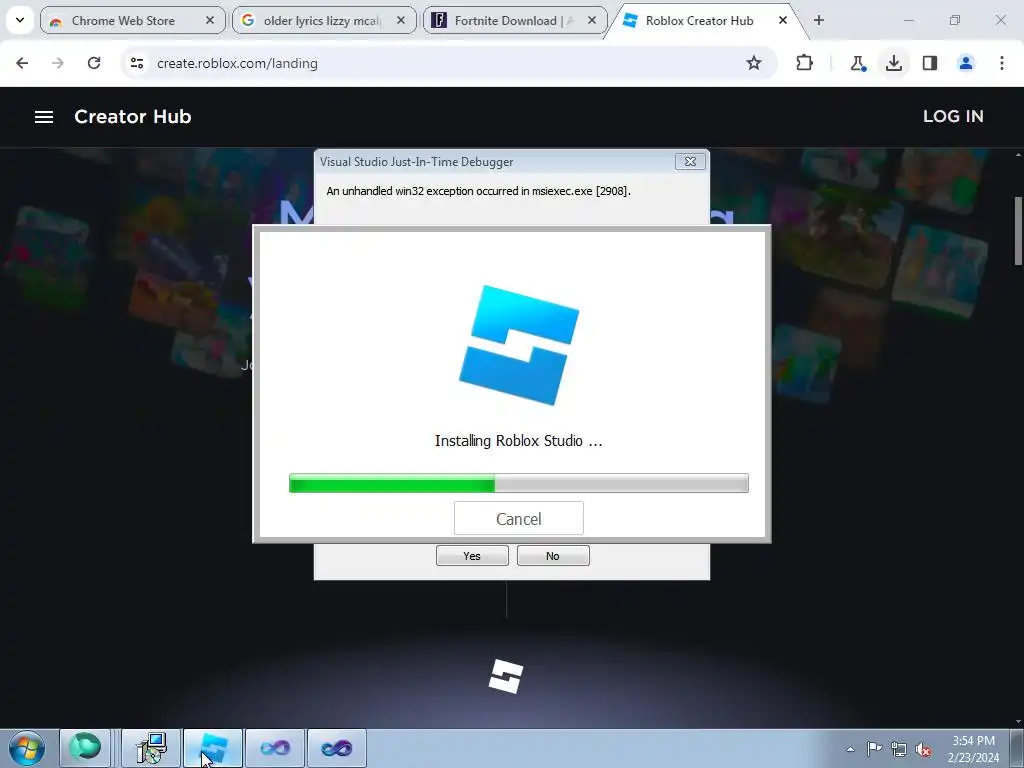Switch to the older lyrics lizzy mcalpine tab

click(x=324, y=21)
